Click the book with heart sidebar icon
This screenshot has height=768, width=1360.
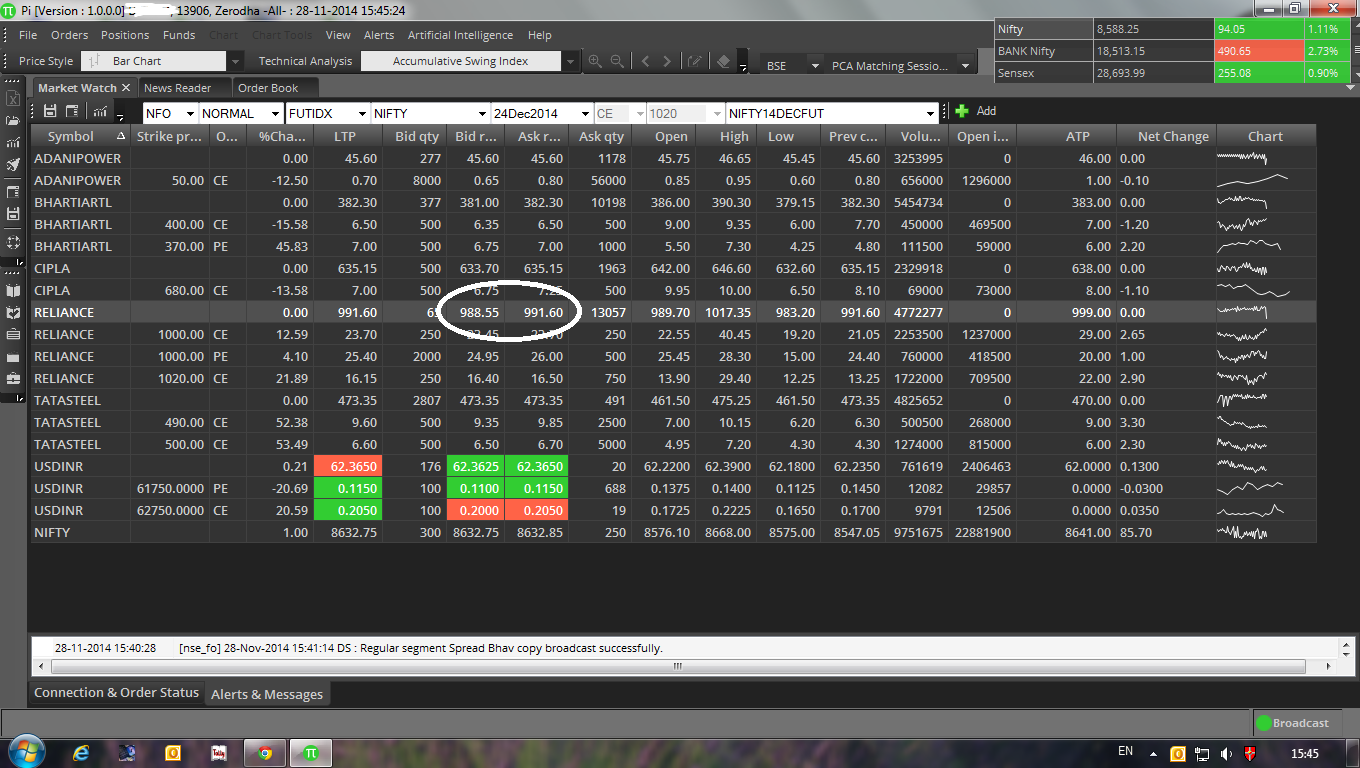pyautogui.click(x=13, y=313)
